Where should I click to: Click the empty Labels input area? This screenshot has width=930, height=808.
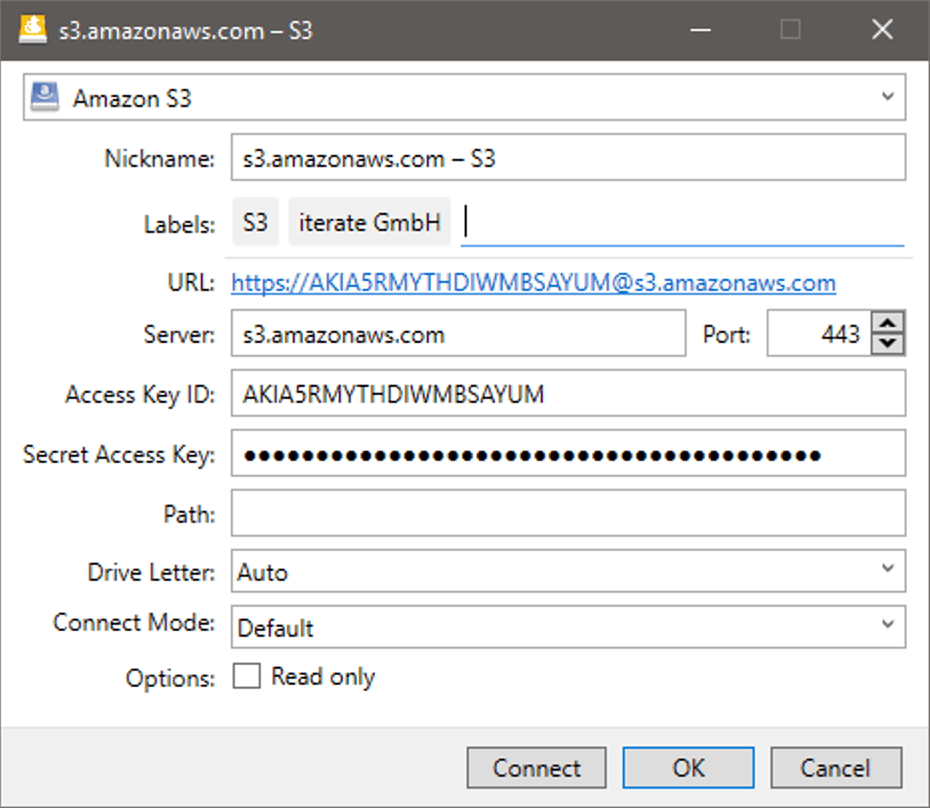tap(682, 222)
